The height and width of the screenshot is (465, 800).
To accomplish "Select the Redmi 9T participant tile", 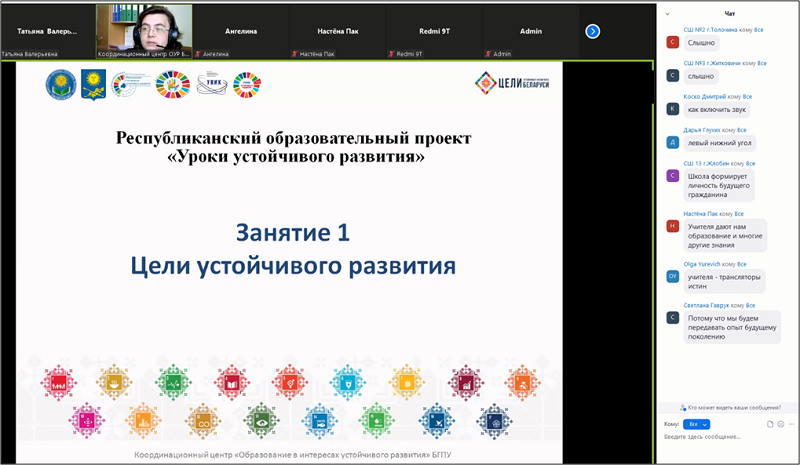I will coord(434,31).
